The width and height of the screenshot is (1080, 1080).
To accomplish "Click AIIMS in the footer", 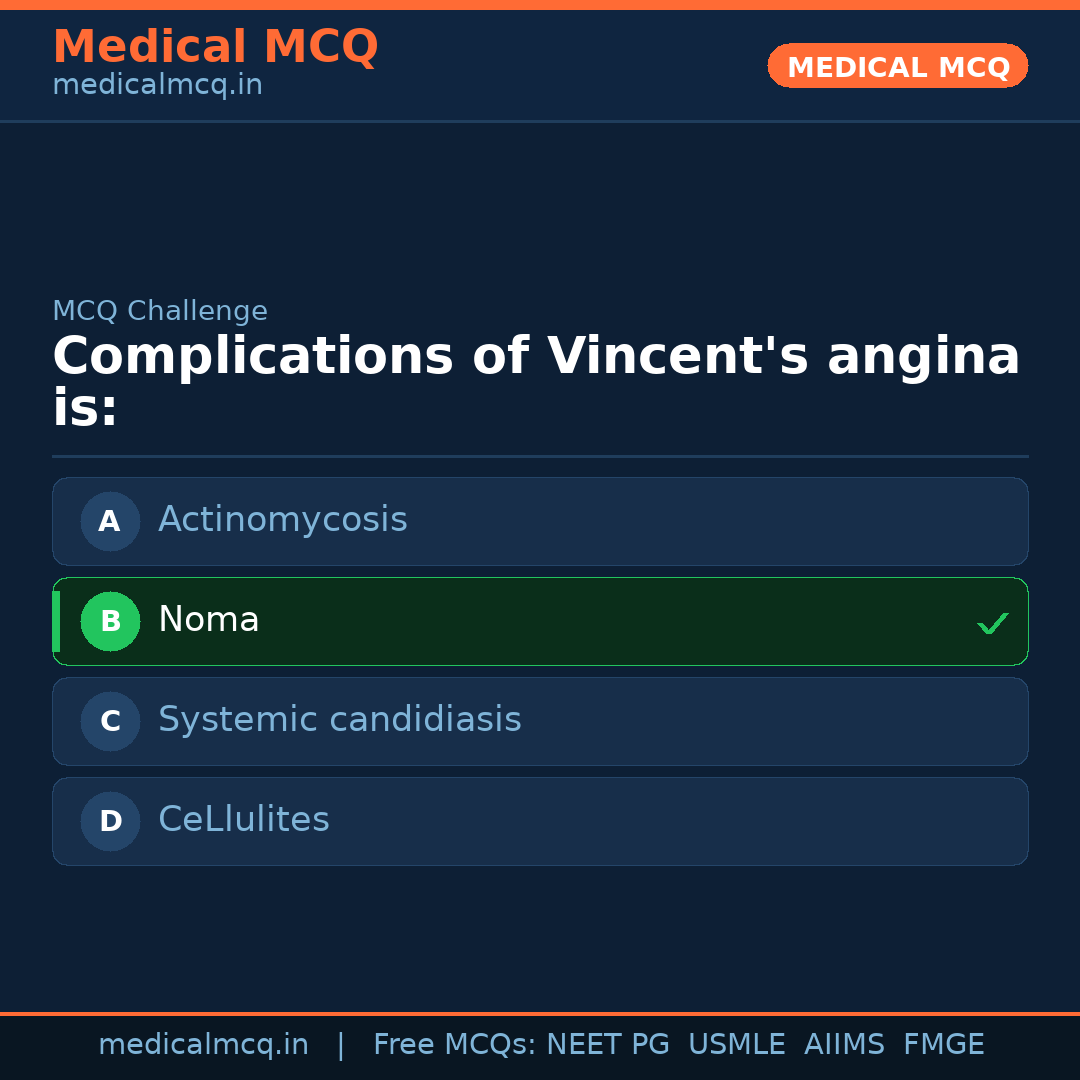I will point(844,1045).
